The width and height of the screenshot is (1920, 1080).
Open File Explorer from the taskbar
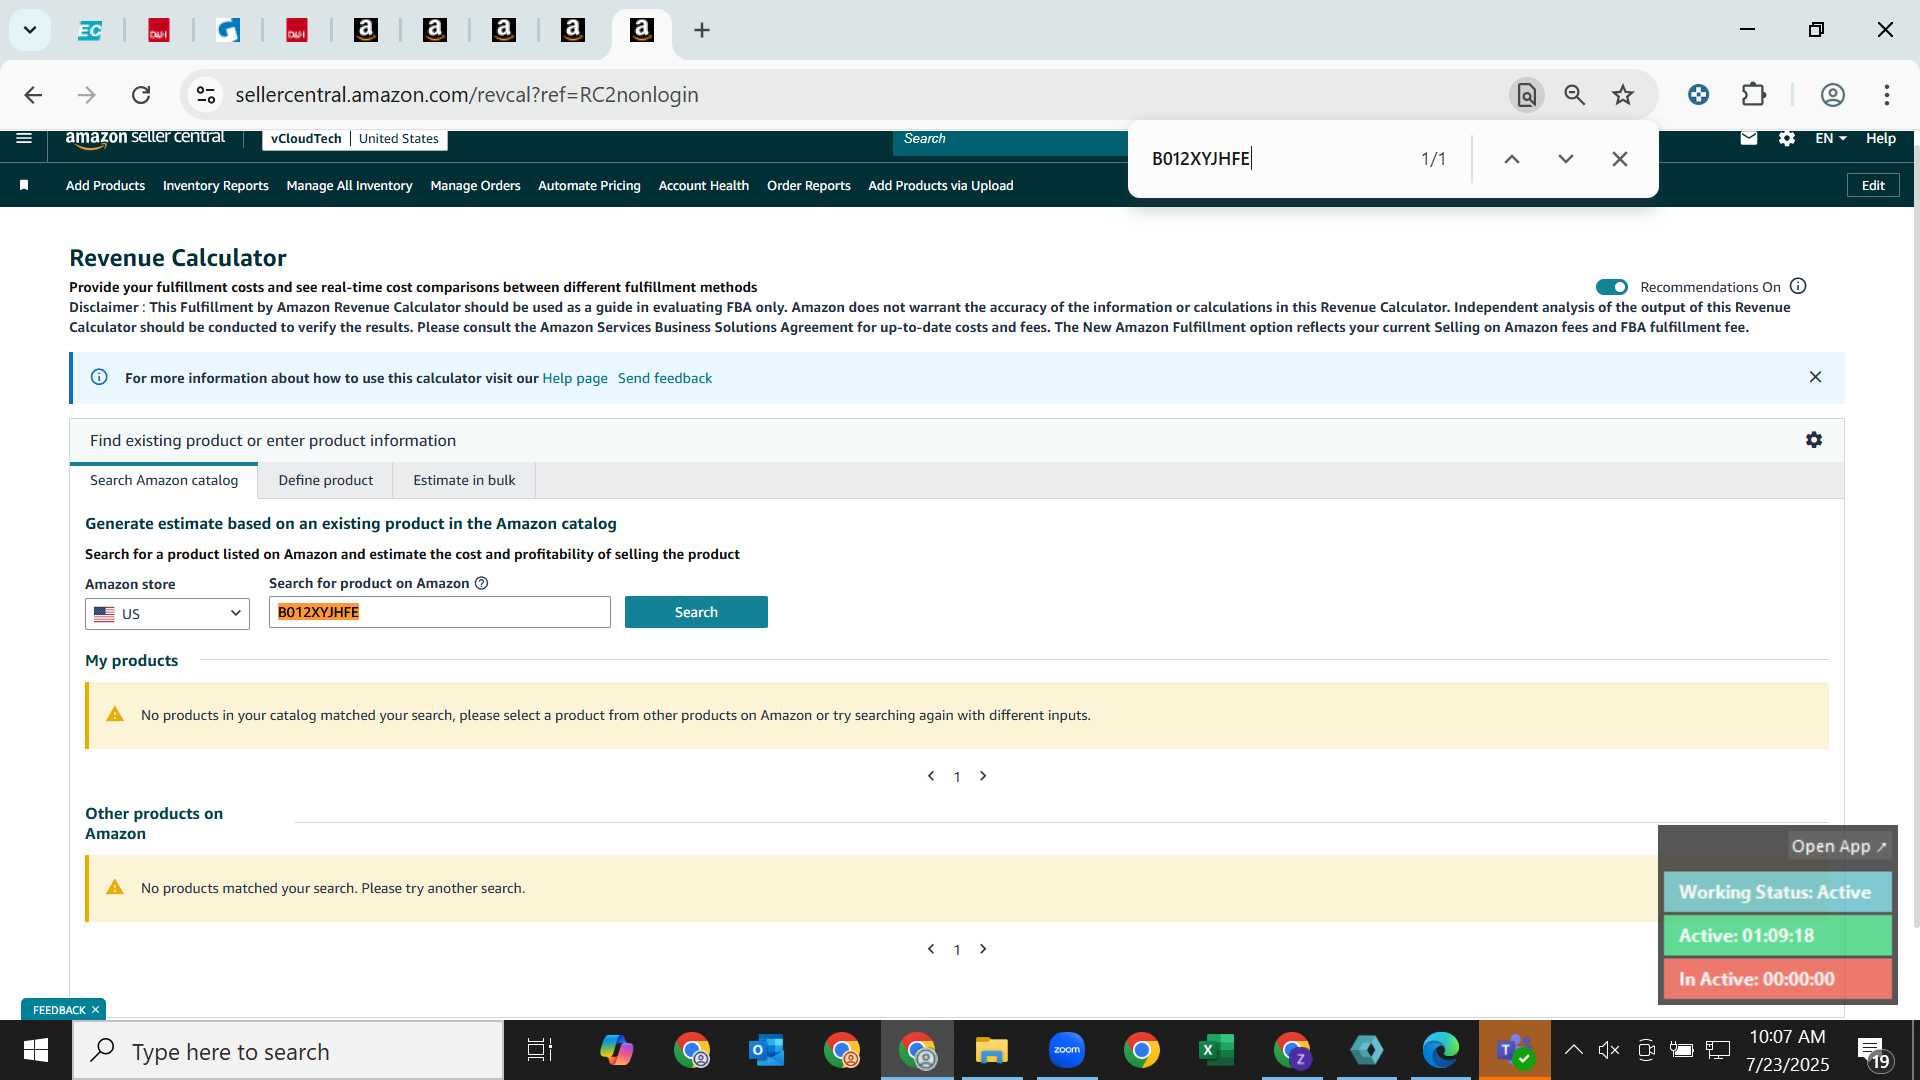tap(991, 1051)
